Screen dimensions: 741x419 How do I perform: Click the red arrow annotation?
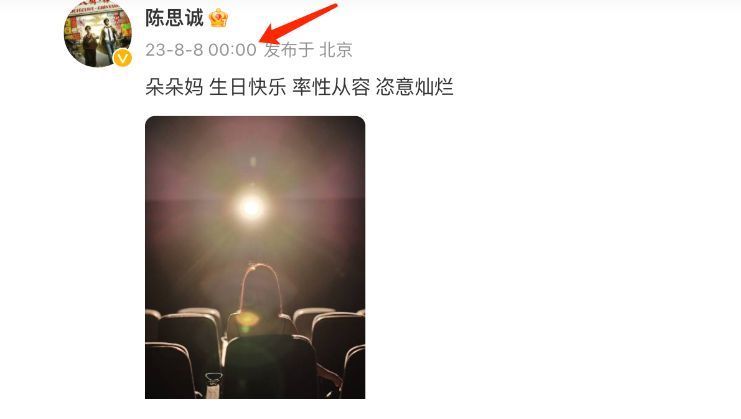tap(299, 23)
